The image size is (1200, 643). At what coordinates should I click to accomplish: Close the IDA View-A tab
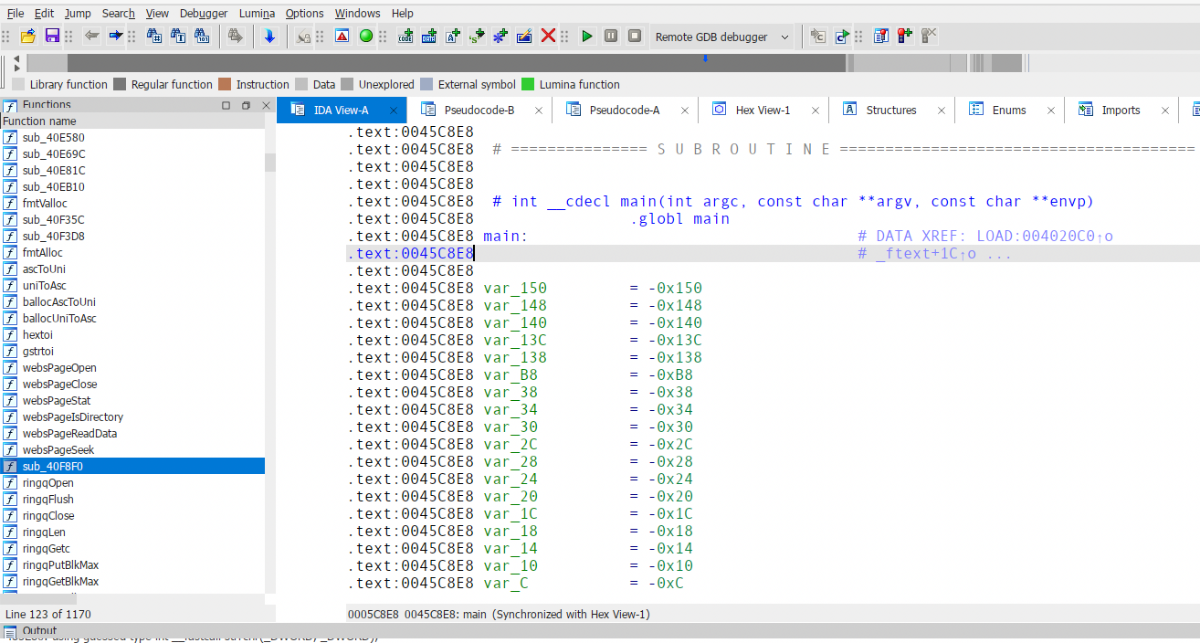click(393, 111)
